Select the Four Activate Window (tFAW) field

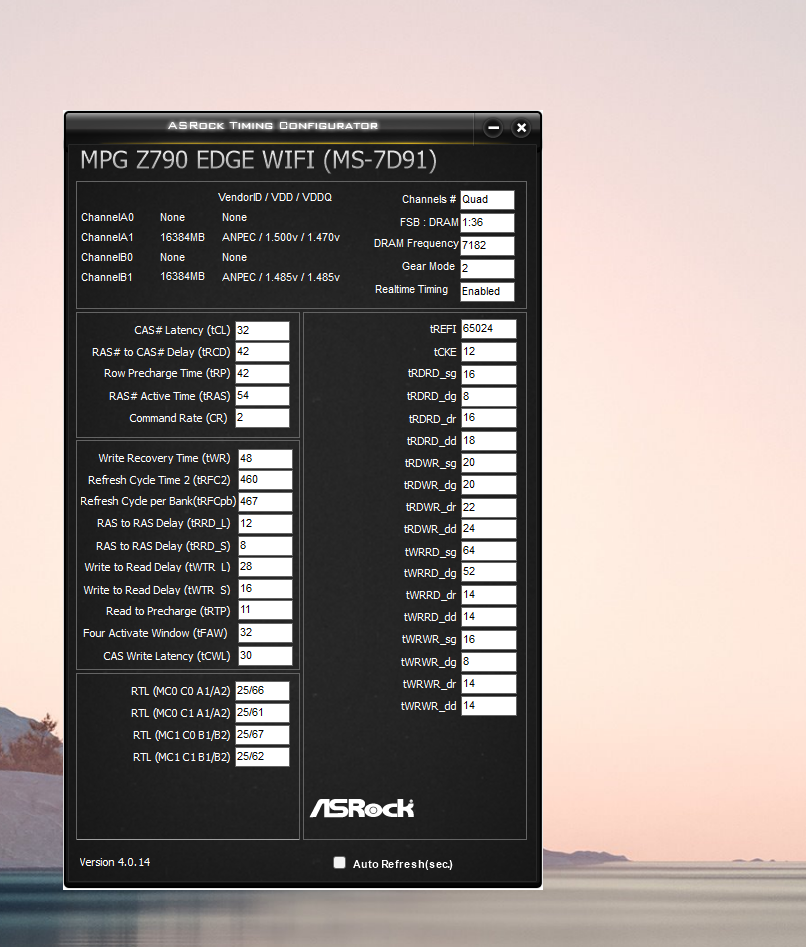265,633
